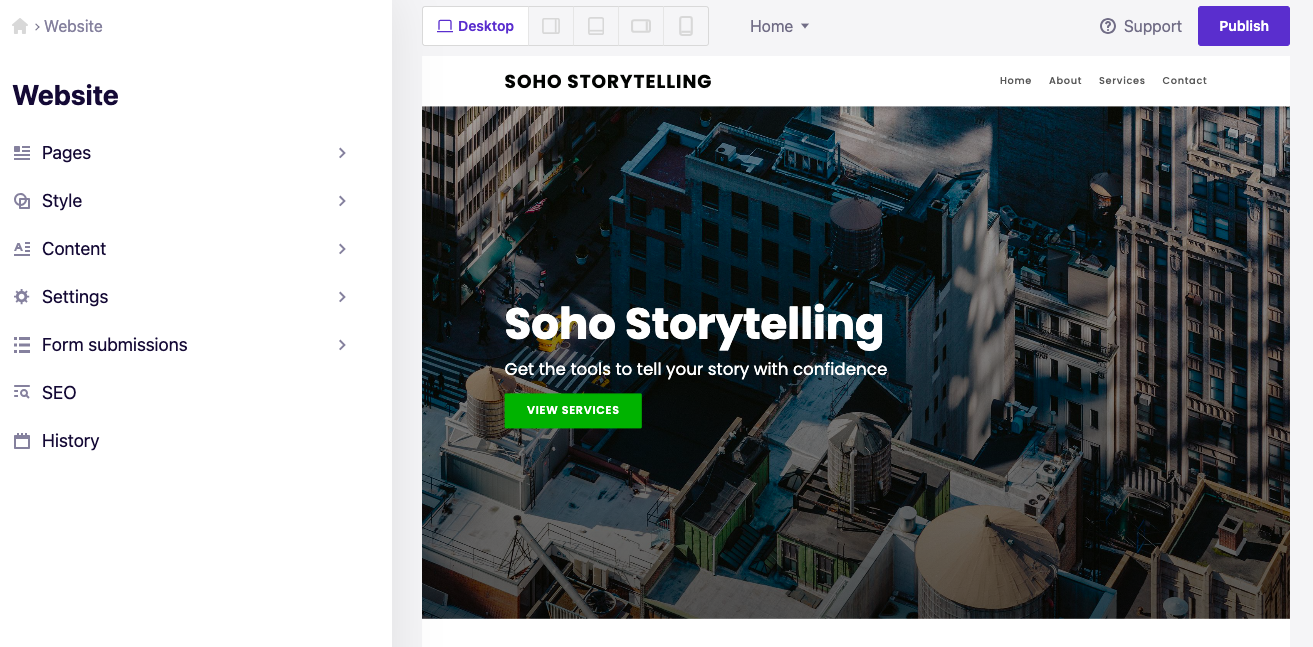This screenshot has height=647, width=1313.
Task: Click the SOHO STORYTELLING header logo text
Action: [608, 82]
